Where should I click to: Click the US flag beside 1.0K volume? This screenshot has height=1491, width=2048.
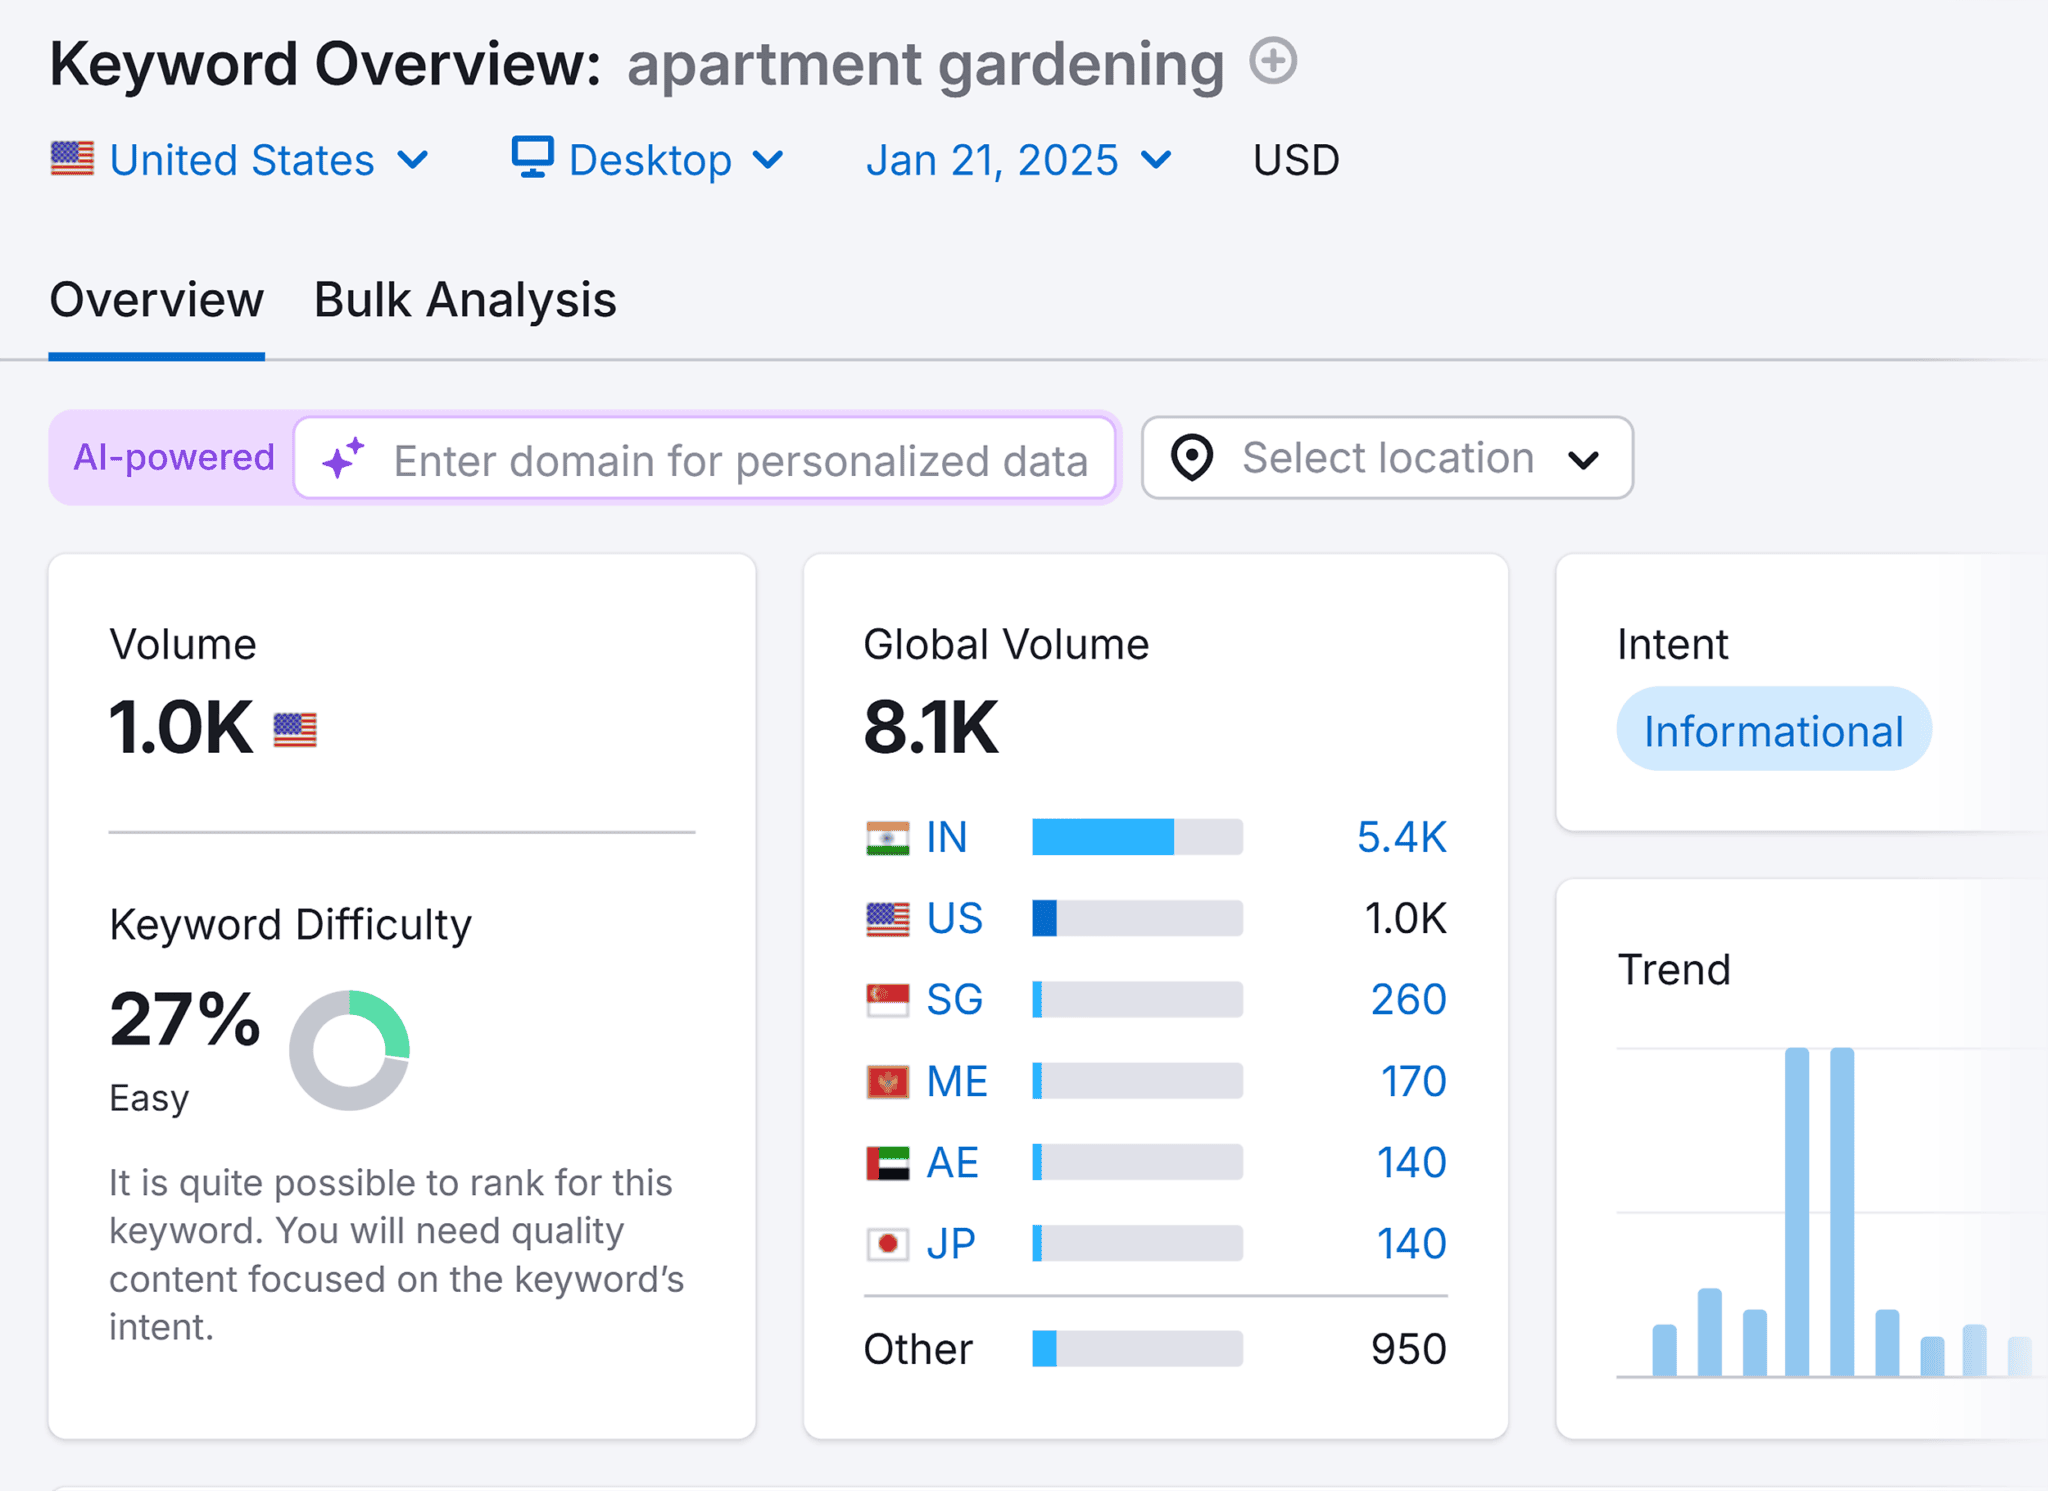(295, 730)
